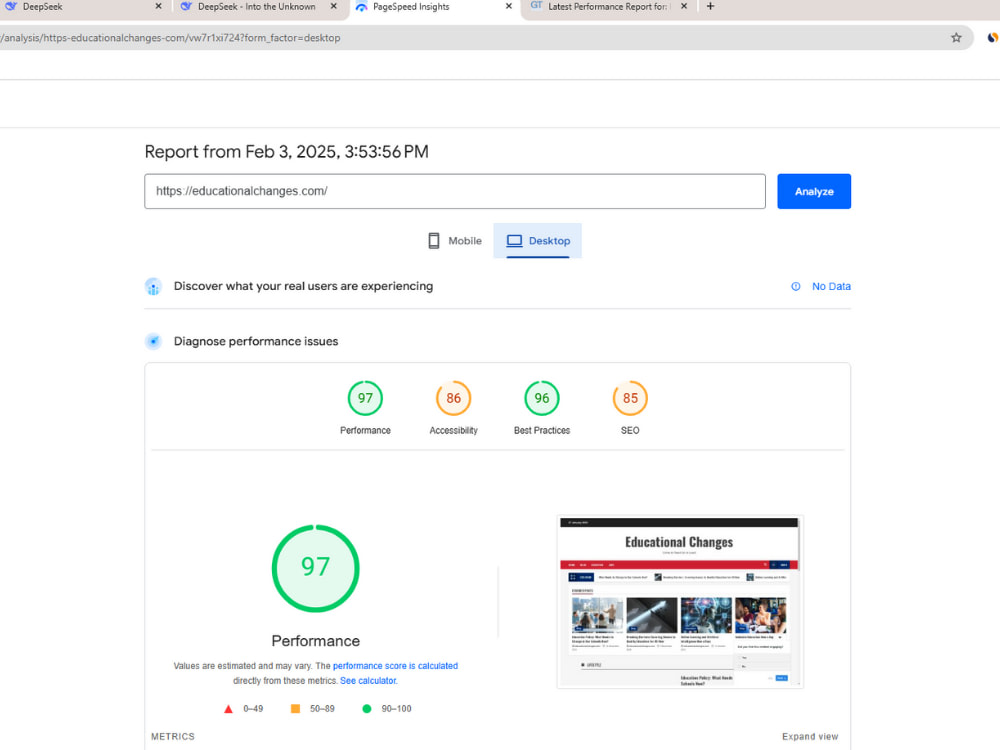Click the browser extension icon beside the address bar

pos(992,38)
